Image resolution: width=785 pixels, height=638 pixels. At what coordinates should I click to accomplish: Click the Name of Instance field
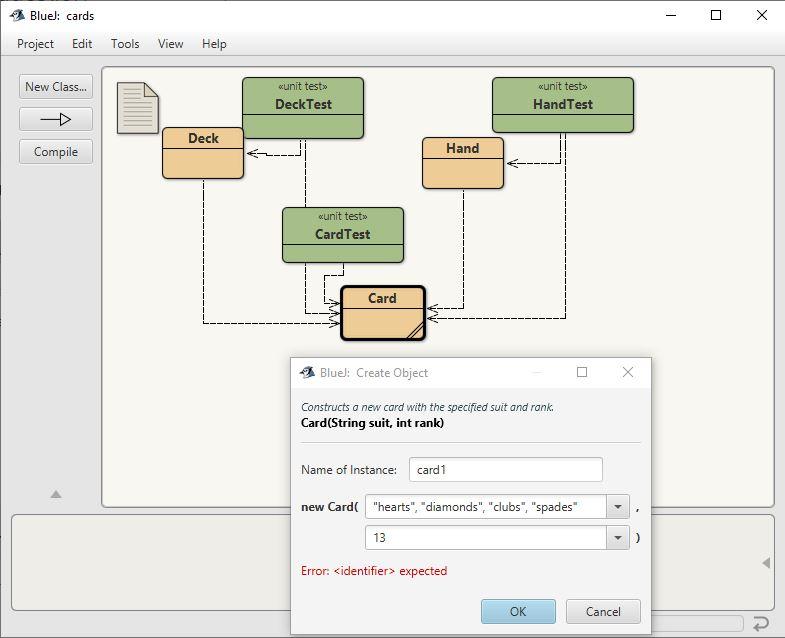[506, 470]
